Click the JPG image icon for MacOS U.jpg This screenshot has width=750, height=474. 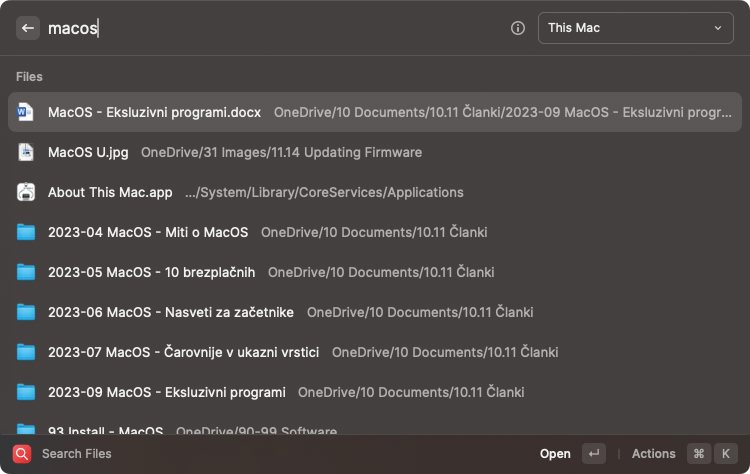coord(26,152)
